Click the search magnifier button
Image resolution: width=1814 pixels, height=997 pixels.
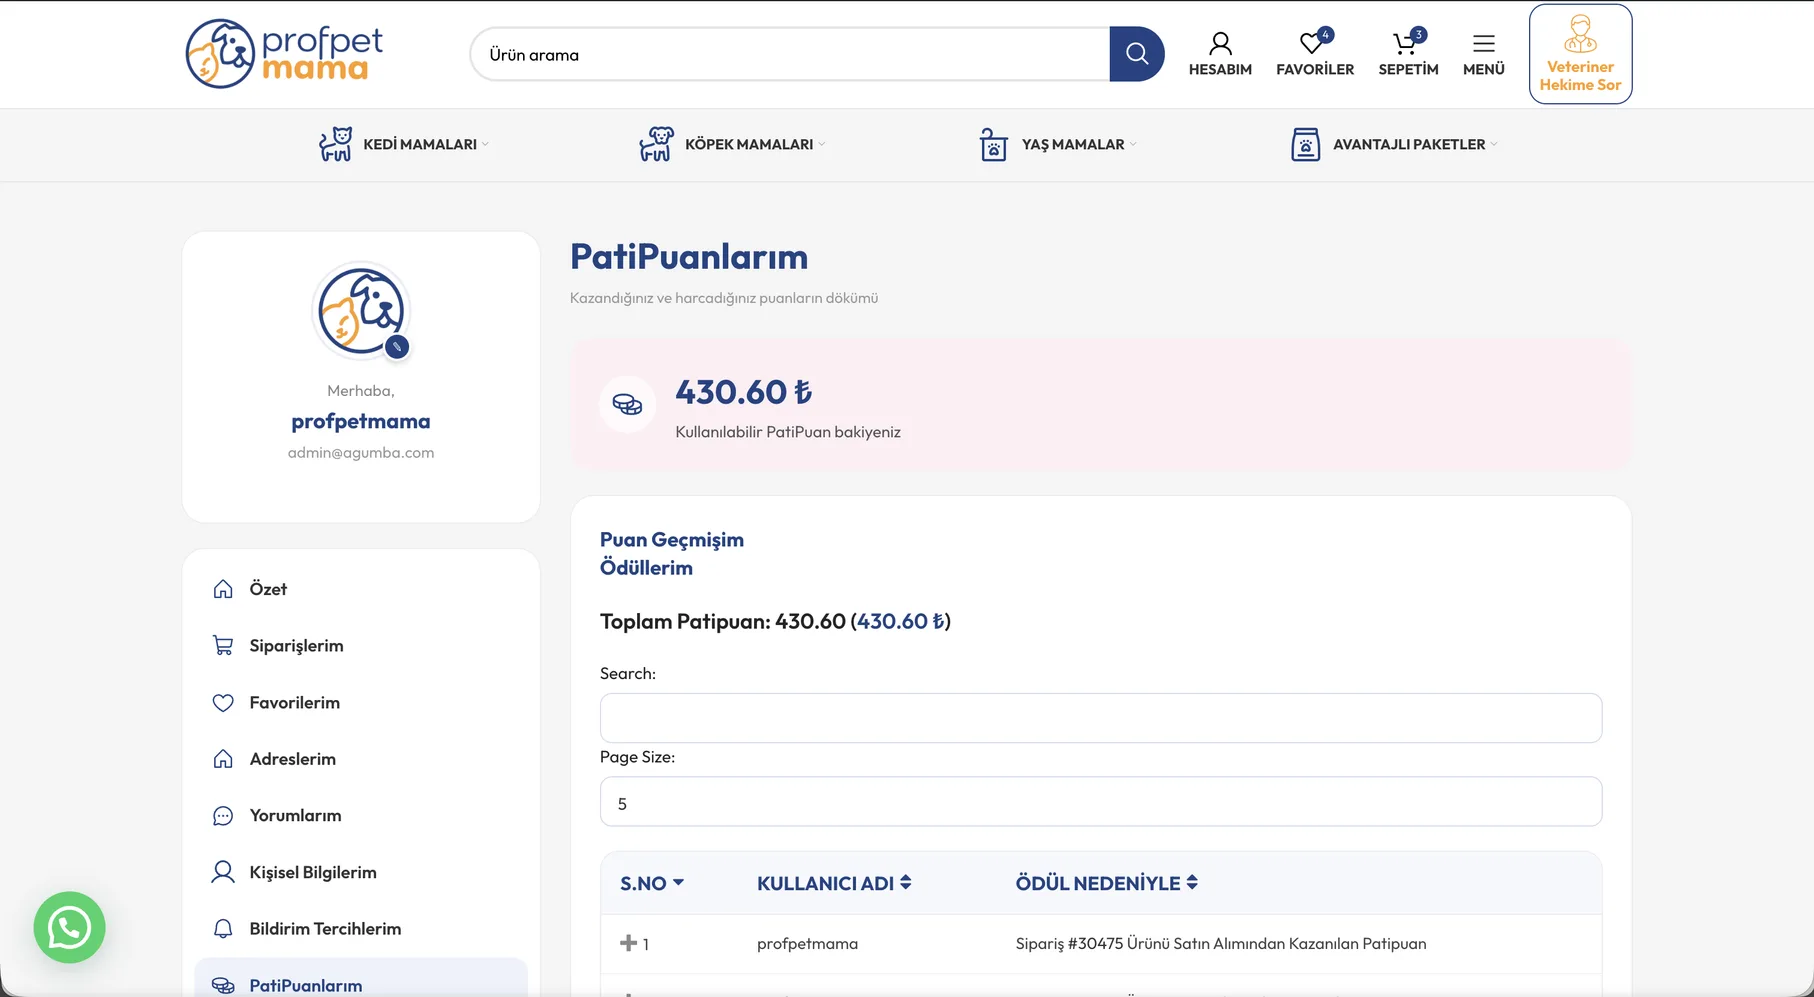tap(1137, 54)
